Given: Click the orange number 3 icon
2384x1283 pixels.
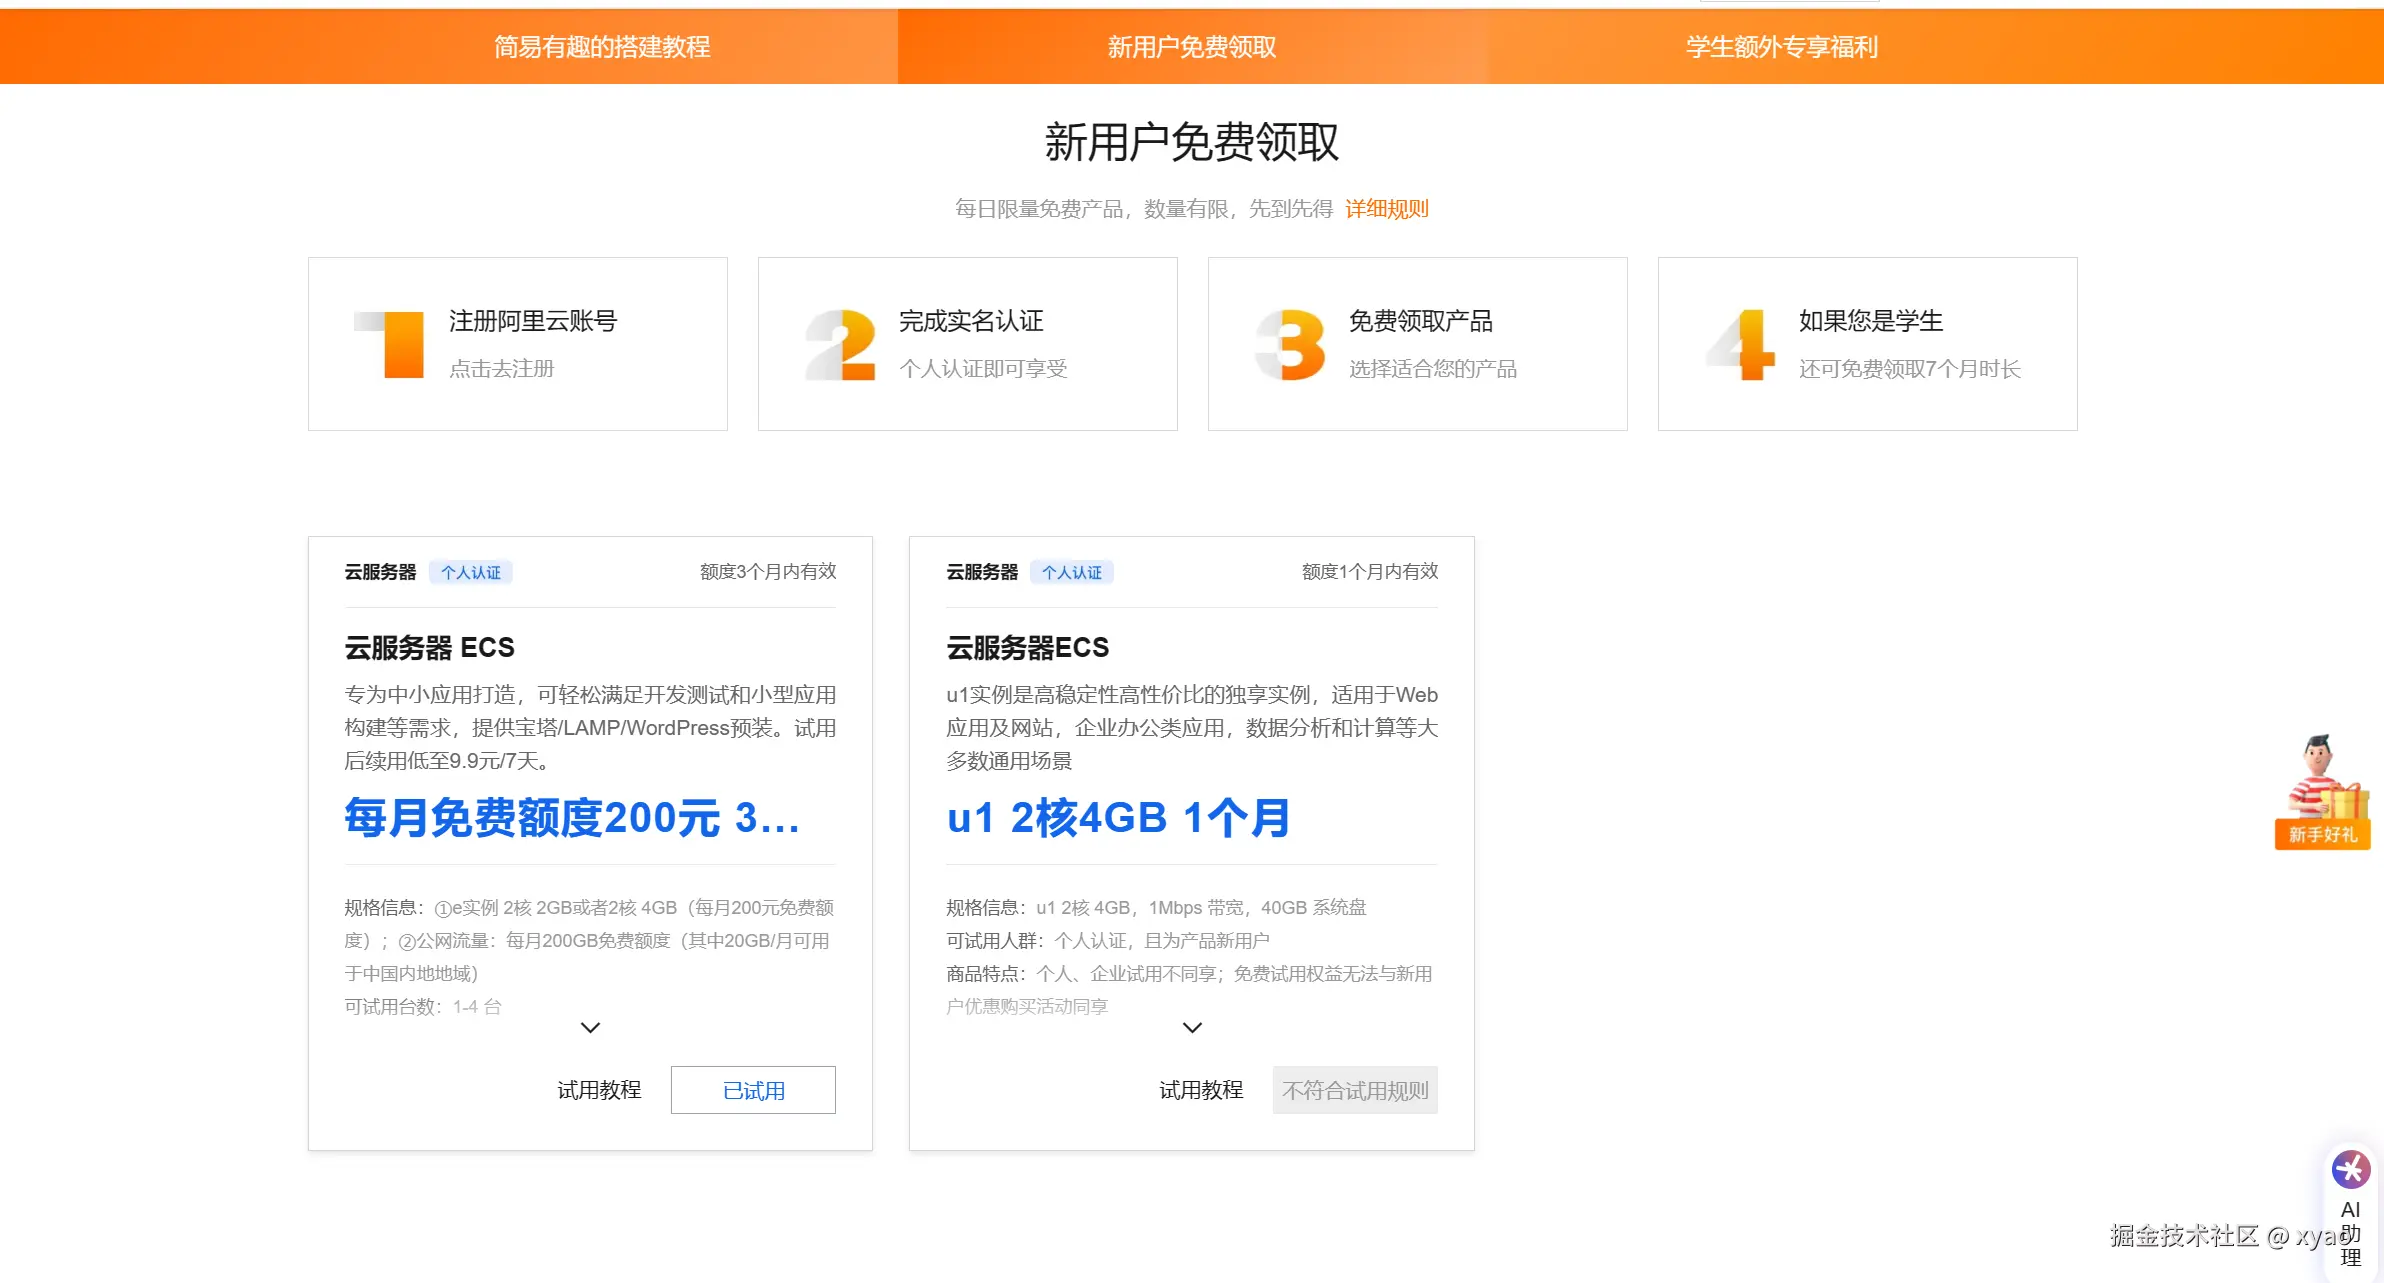Looking at the screenshot, I should [x=1291, y=344].
